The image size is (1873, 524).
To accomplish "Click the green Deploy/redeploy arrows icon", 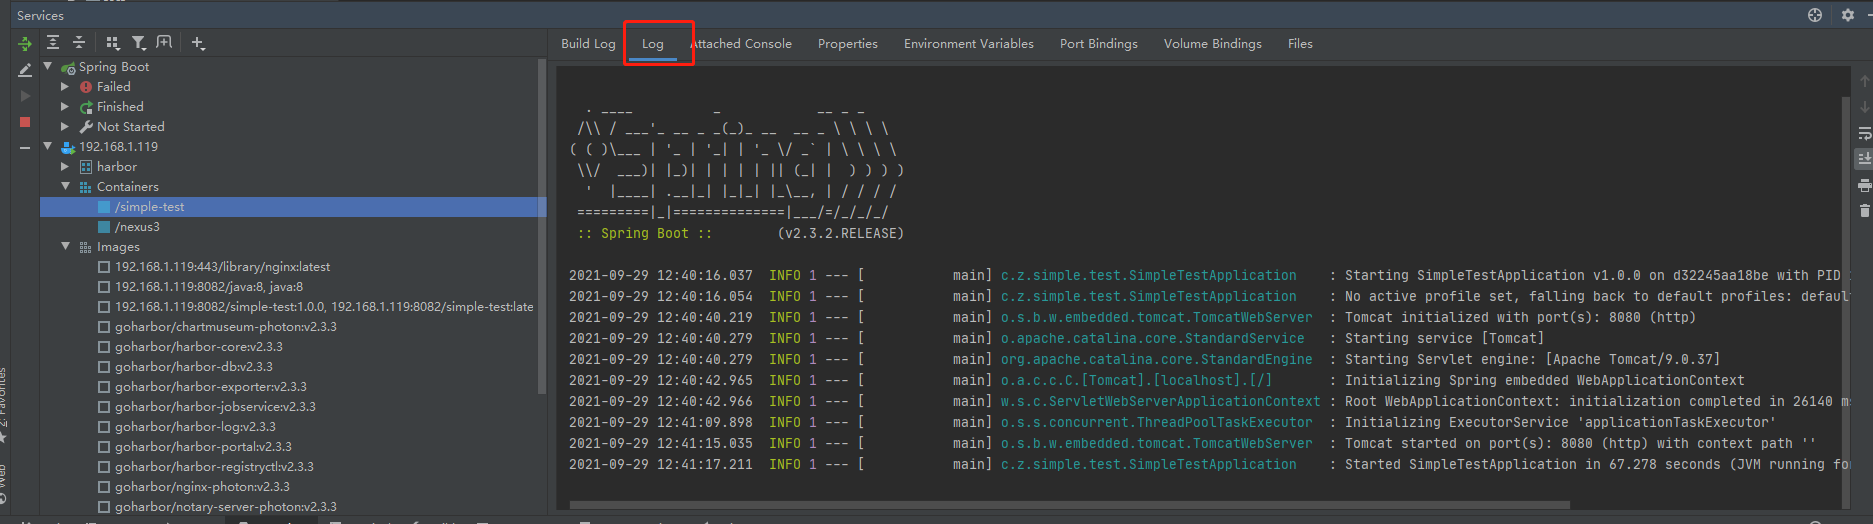I will [25, 43].
